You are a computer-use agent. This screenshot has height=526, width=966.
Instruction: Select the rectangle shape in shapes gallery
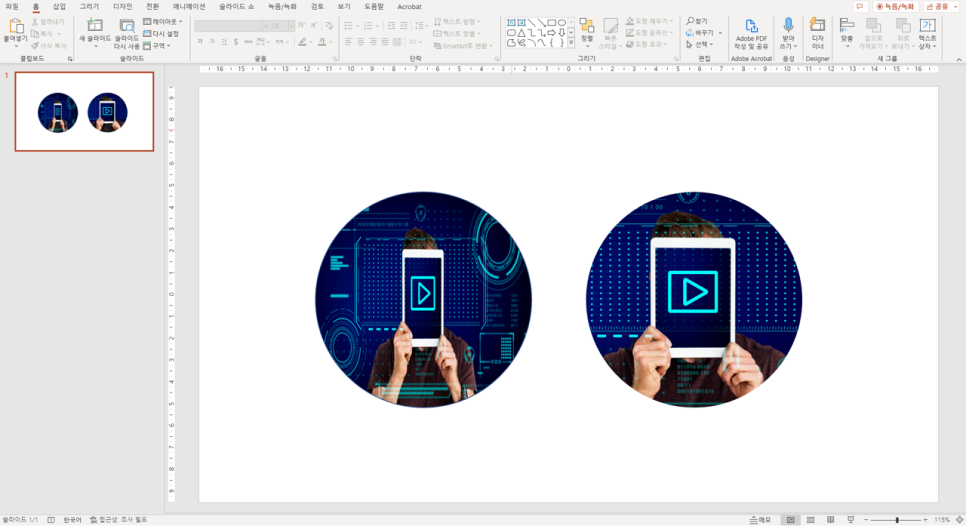(551, 22)
